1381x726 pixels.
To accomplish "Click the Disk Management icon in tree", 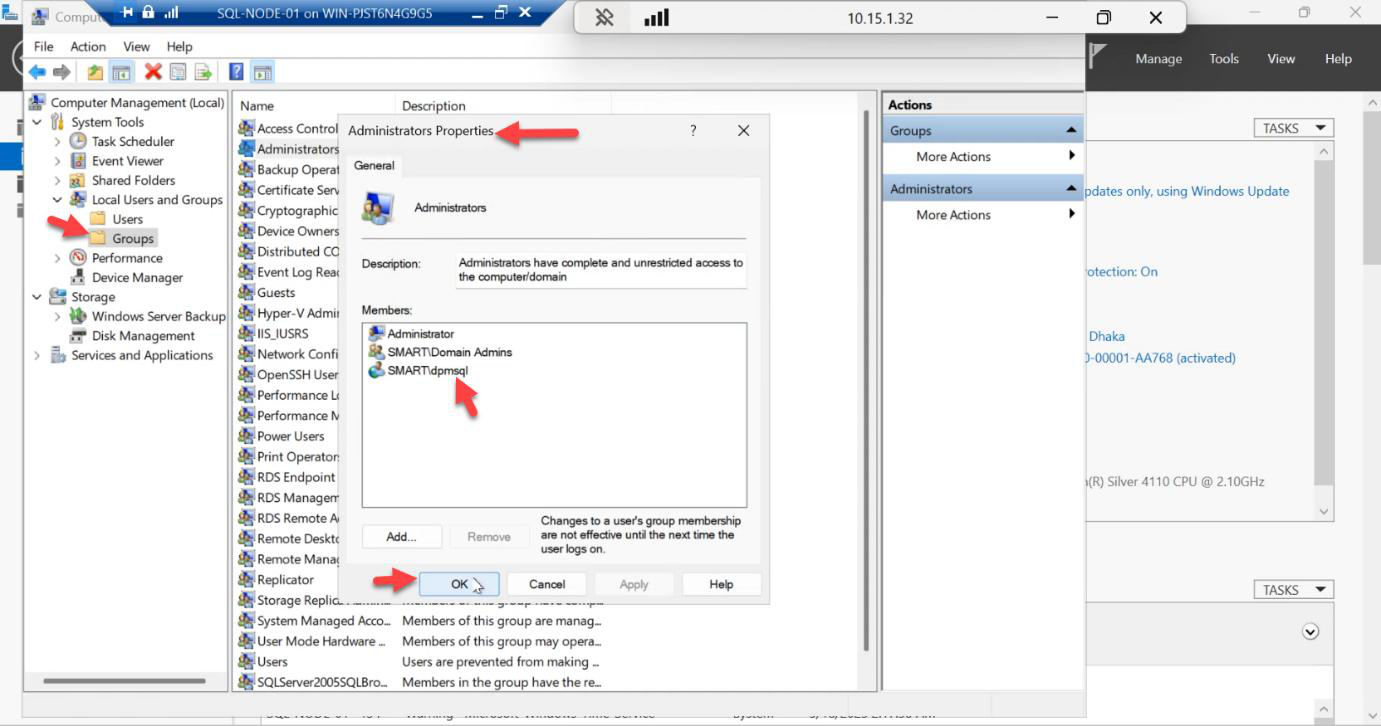I will click(78, 336).
